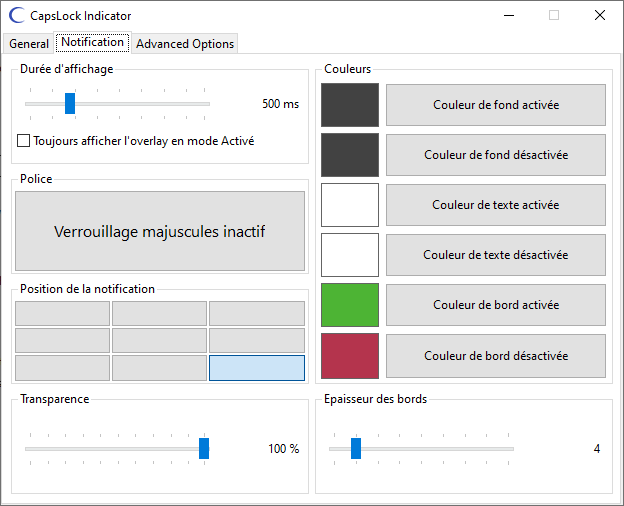Click the red swatch for Couleur de bord désactivée
Screen dimensions: 624x506
click(350, 356)
